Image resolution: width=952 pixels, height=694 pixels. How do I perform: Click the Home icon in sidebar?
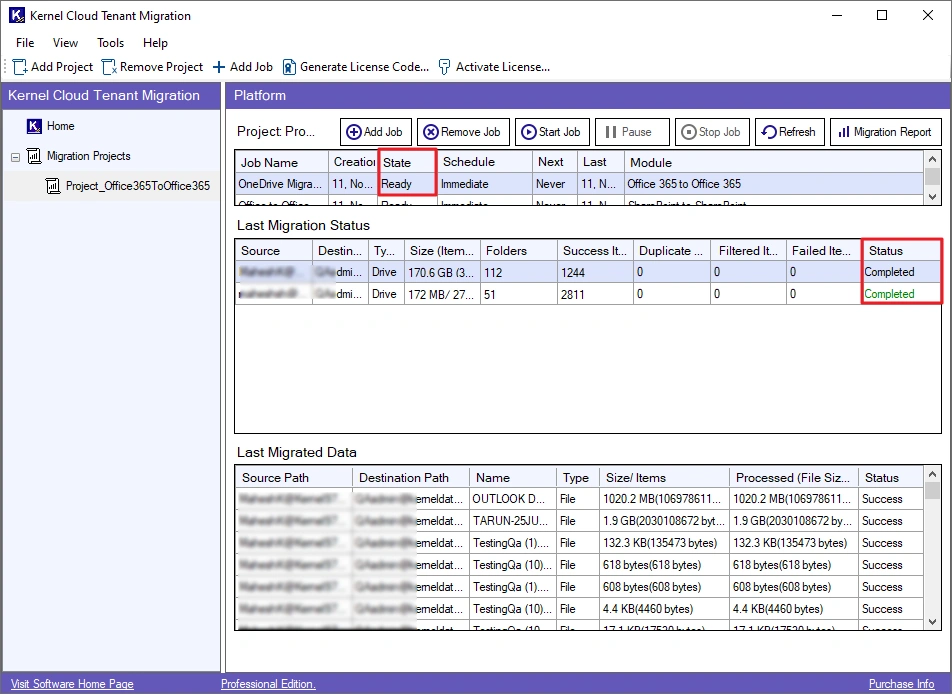tap(34, 126)
